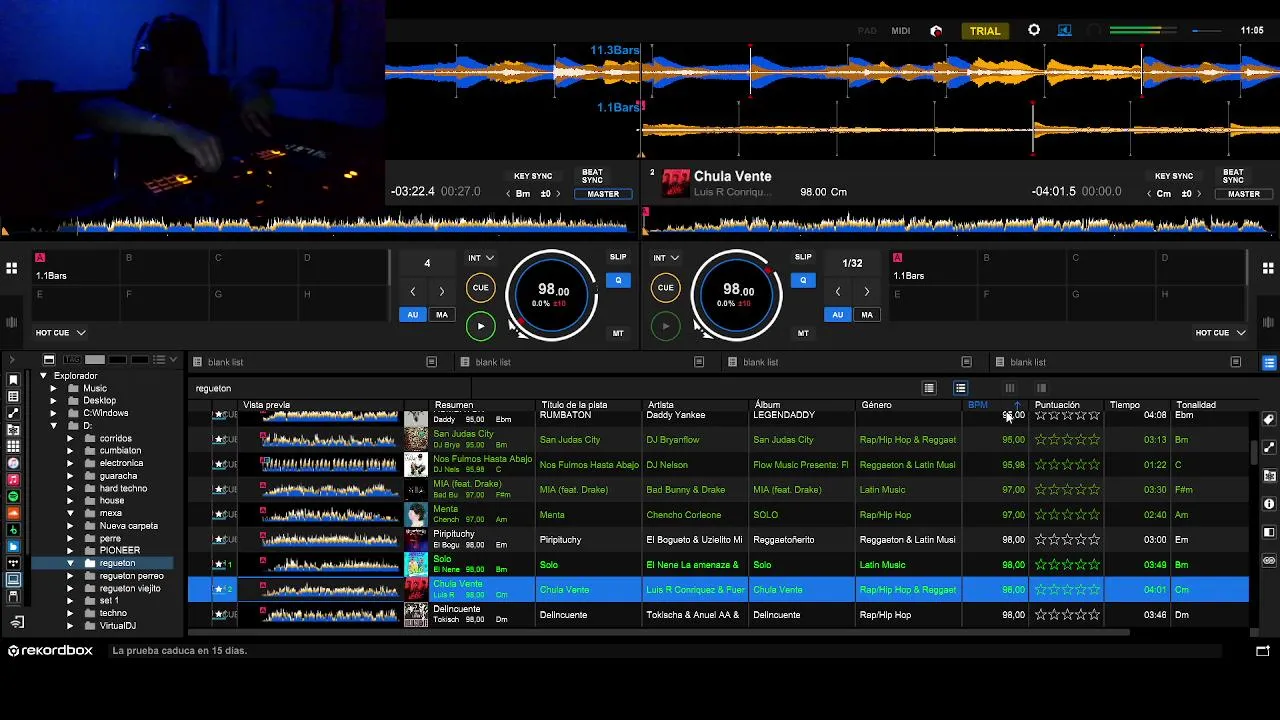Open deck 1 INT mode dropdown
The image size is (1280, 720).
481,258
